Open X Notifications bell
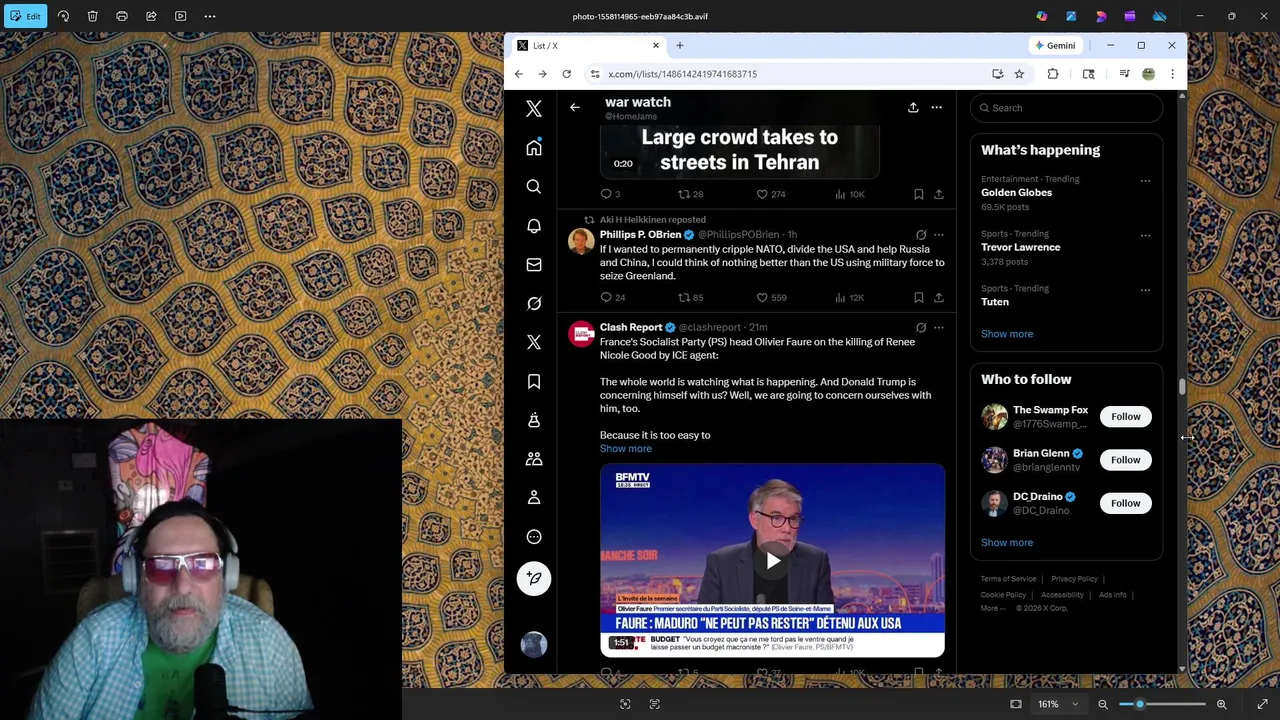This screenshot has height=720, width=1280. coord(534,226)
